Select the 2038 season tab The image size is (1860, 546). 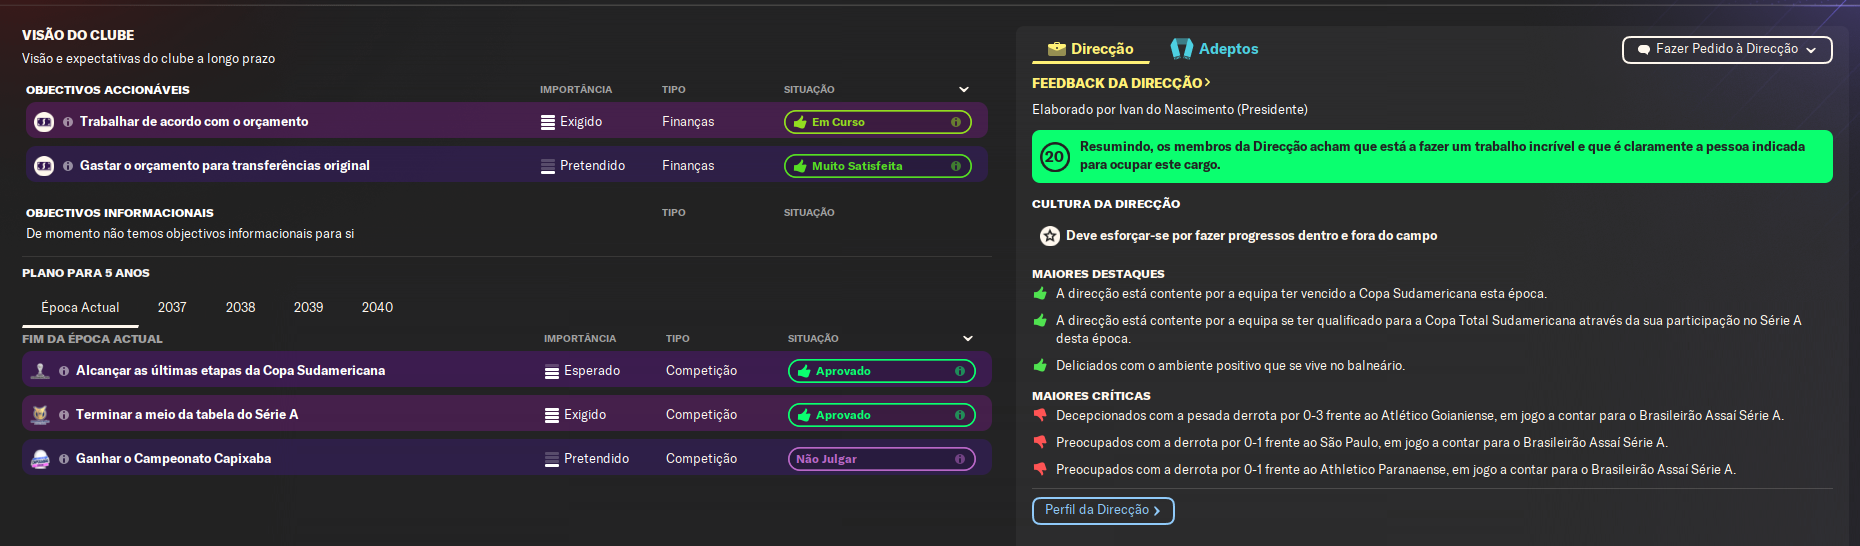click(240, 308)
